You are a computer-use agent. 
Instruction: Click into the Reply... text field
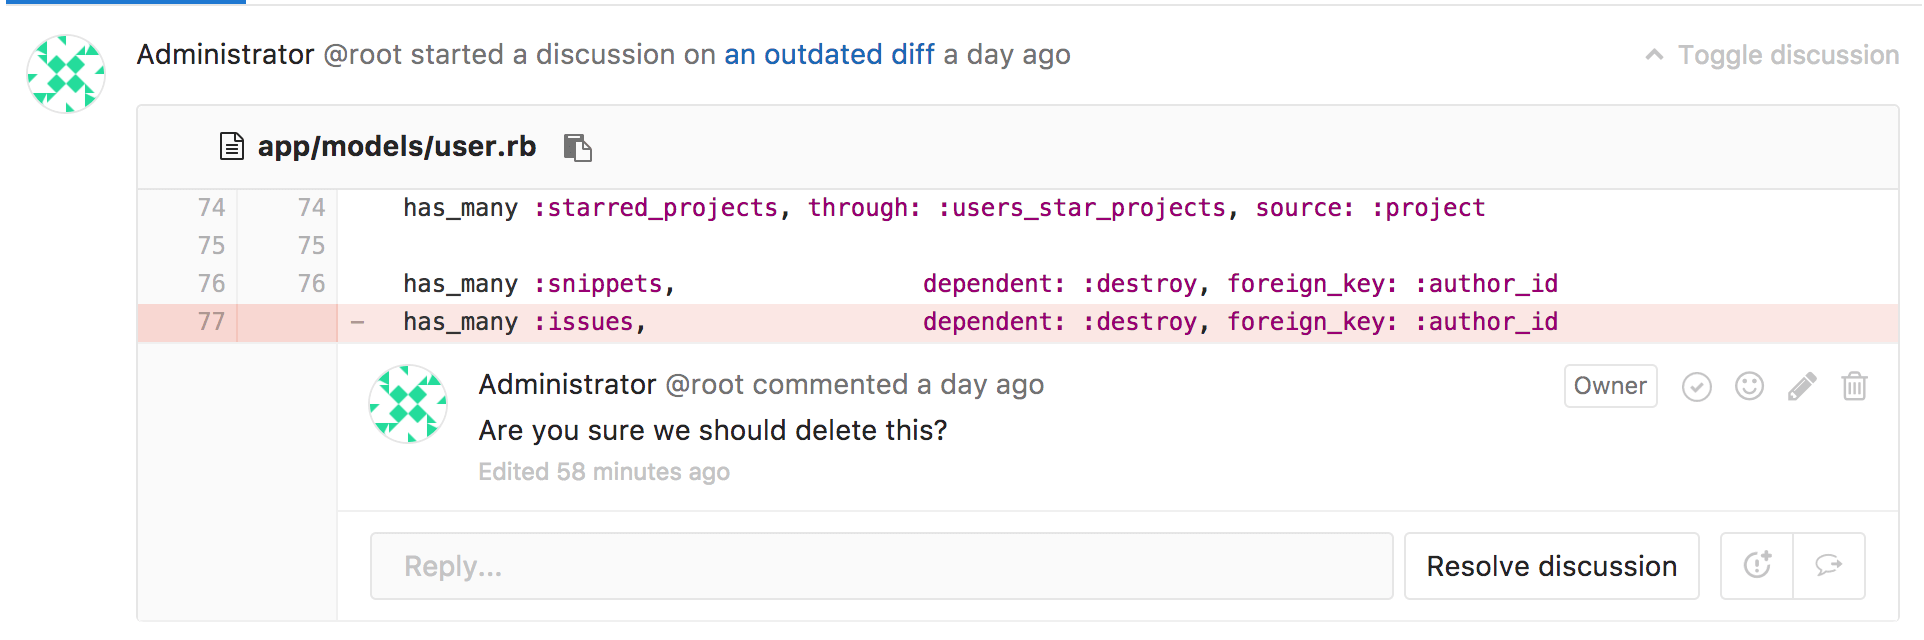click(880, 566)
